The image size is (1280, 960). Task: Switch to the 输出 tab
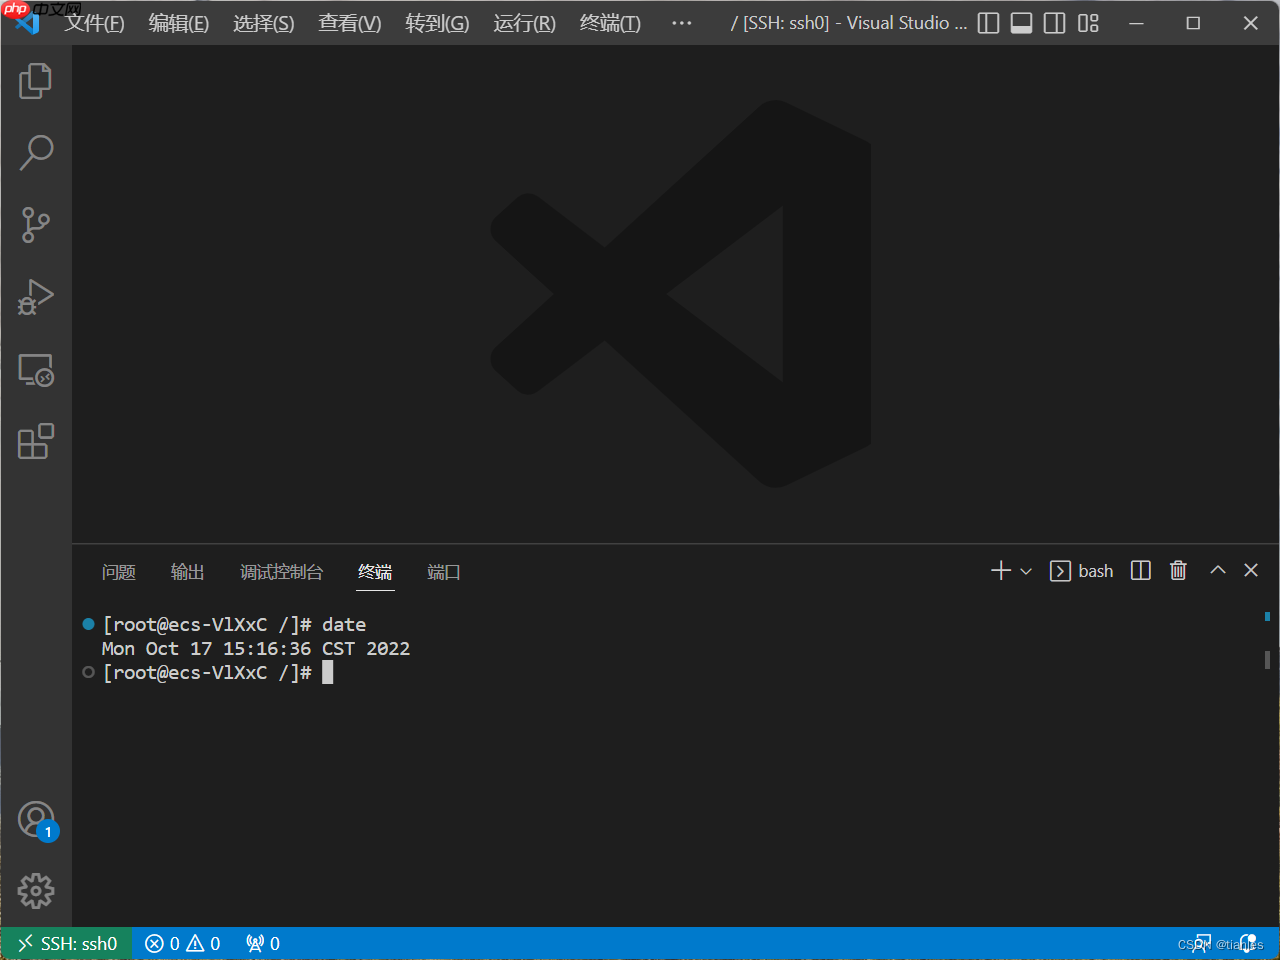(x=187, y=572)
